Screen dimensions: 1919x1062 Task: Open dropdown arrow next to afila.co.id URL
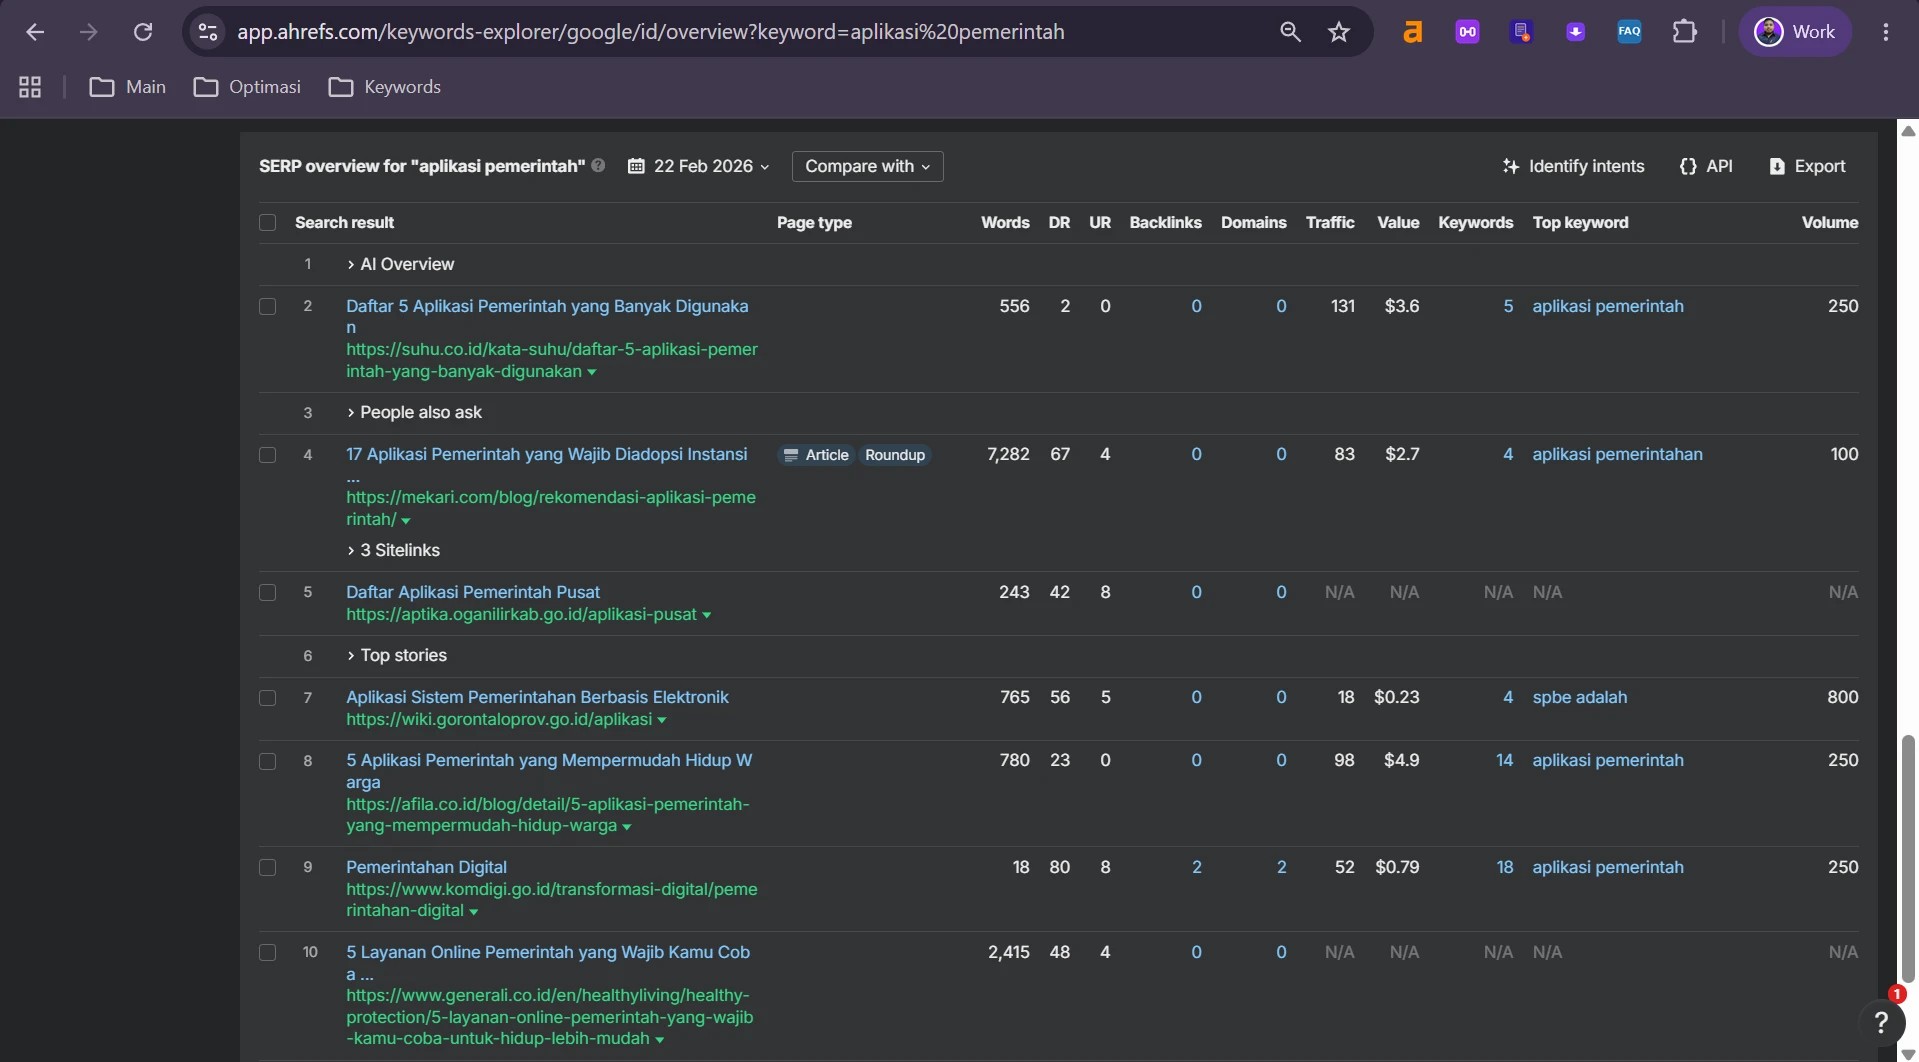coord(627,827)
